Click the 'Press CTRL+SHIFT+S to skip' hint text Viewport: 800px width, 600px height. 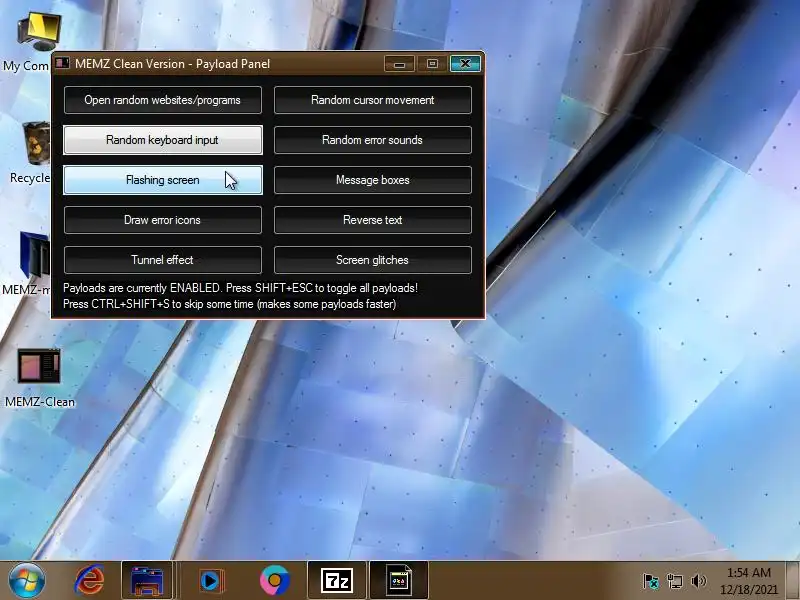[230, 304]
